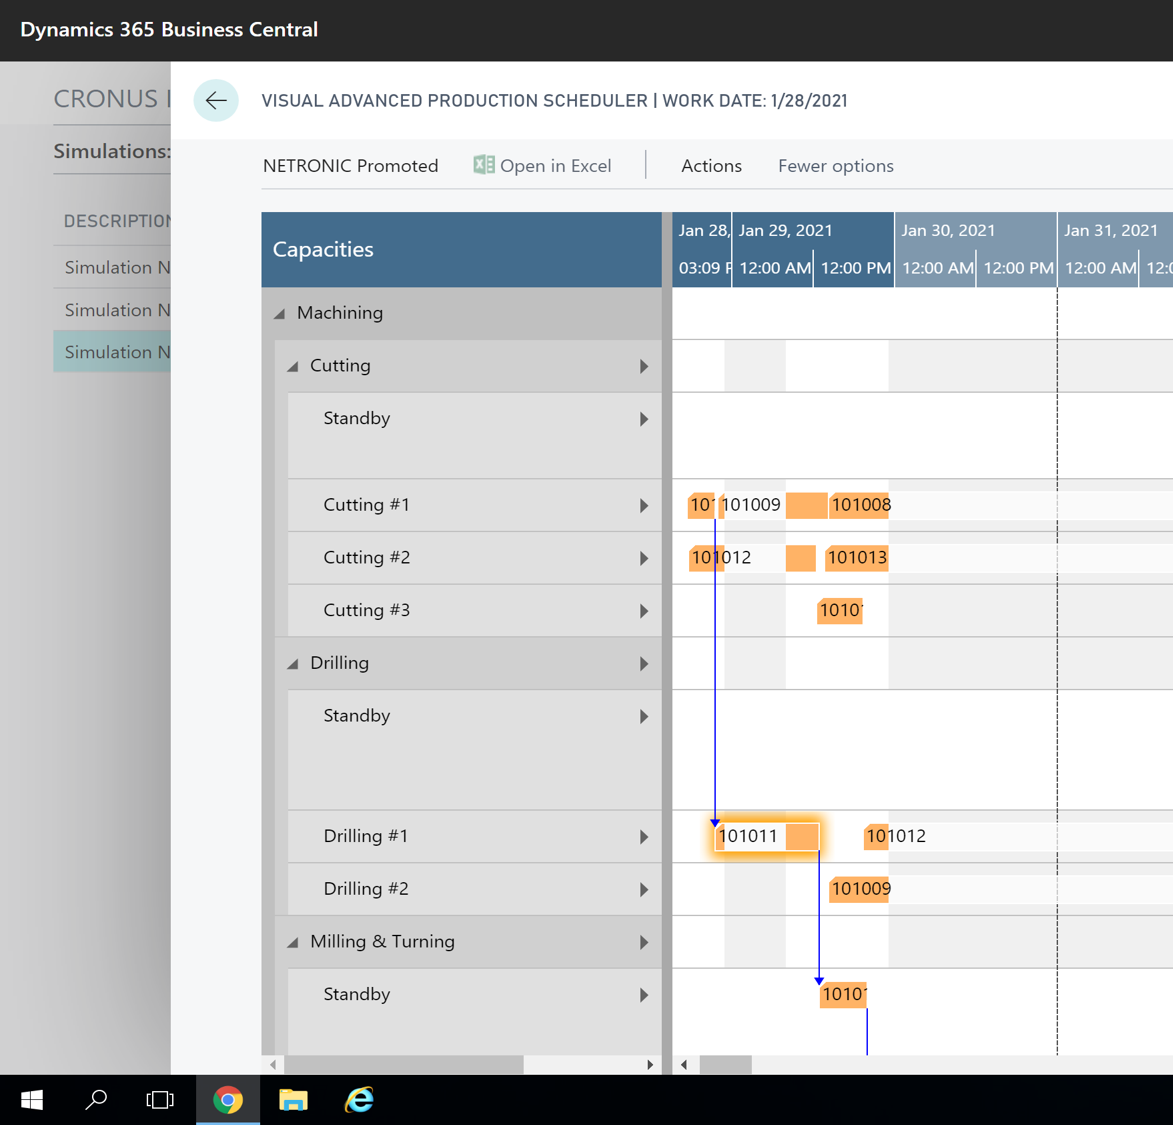The width and height of the screenshot is (1173, 1125).
Task: Collapse the Milling & Turning group
Action: click(x=293, y=942)
